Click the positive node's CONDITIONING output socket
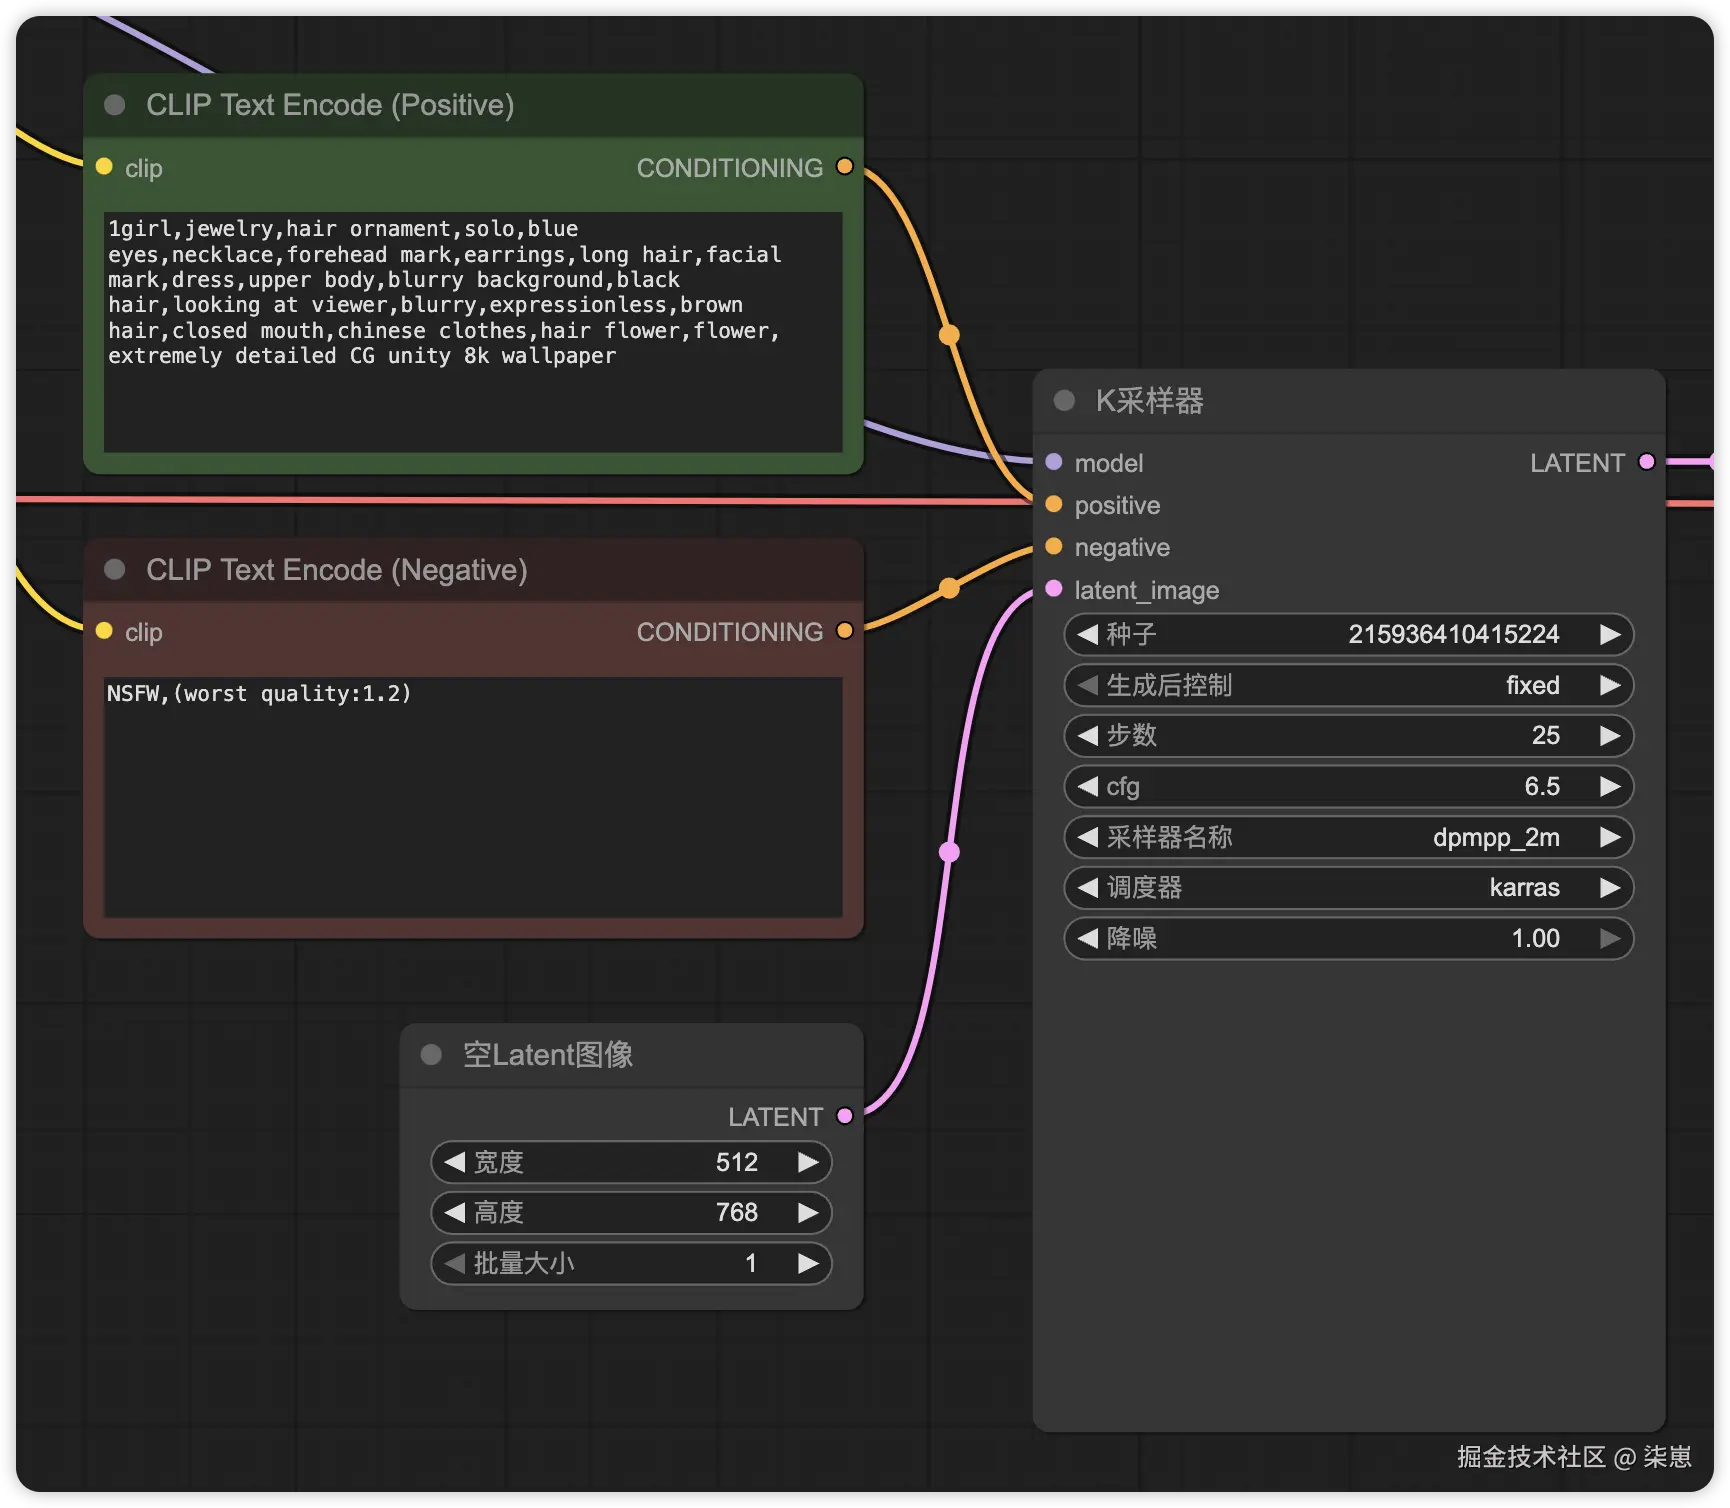The width and height of the screenshot is (1730, 1508). pos(845,167)
